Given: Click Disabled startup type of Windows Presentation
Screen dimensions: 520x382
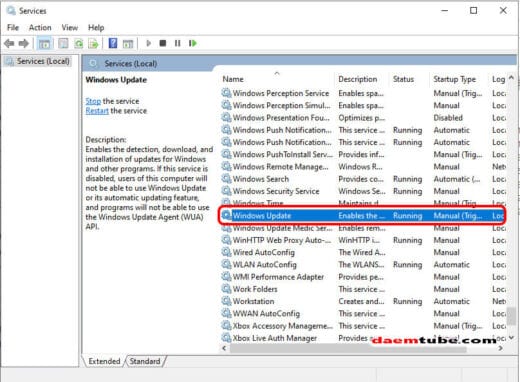Looking at the screenshot, I should [x=448, y=118].
